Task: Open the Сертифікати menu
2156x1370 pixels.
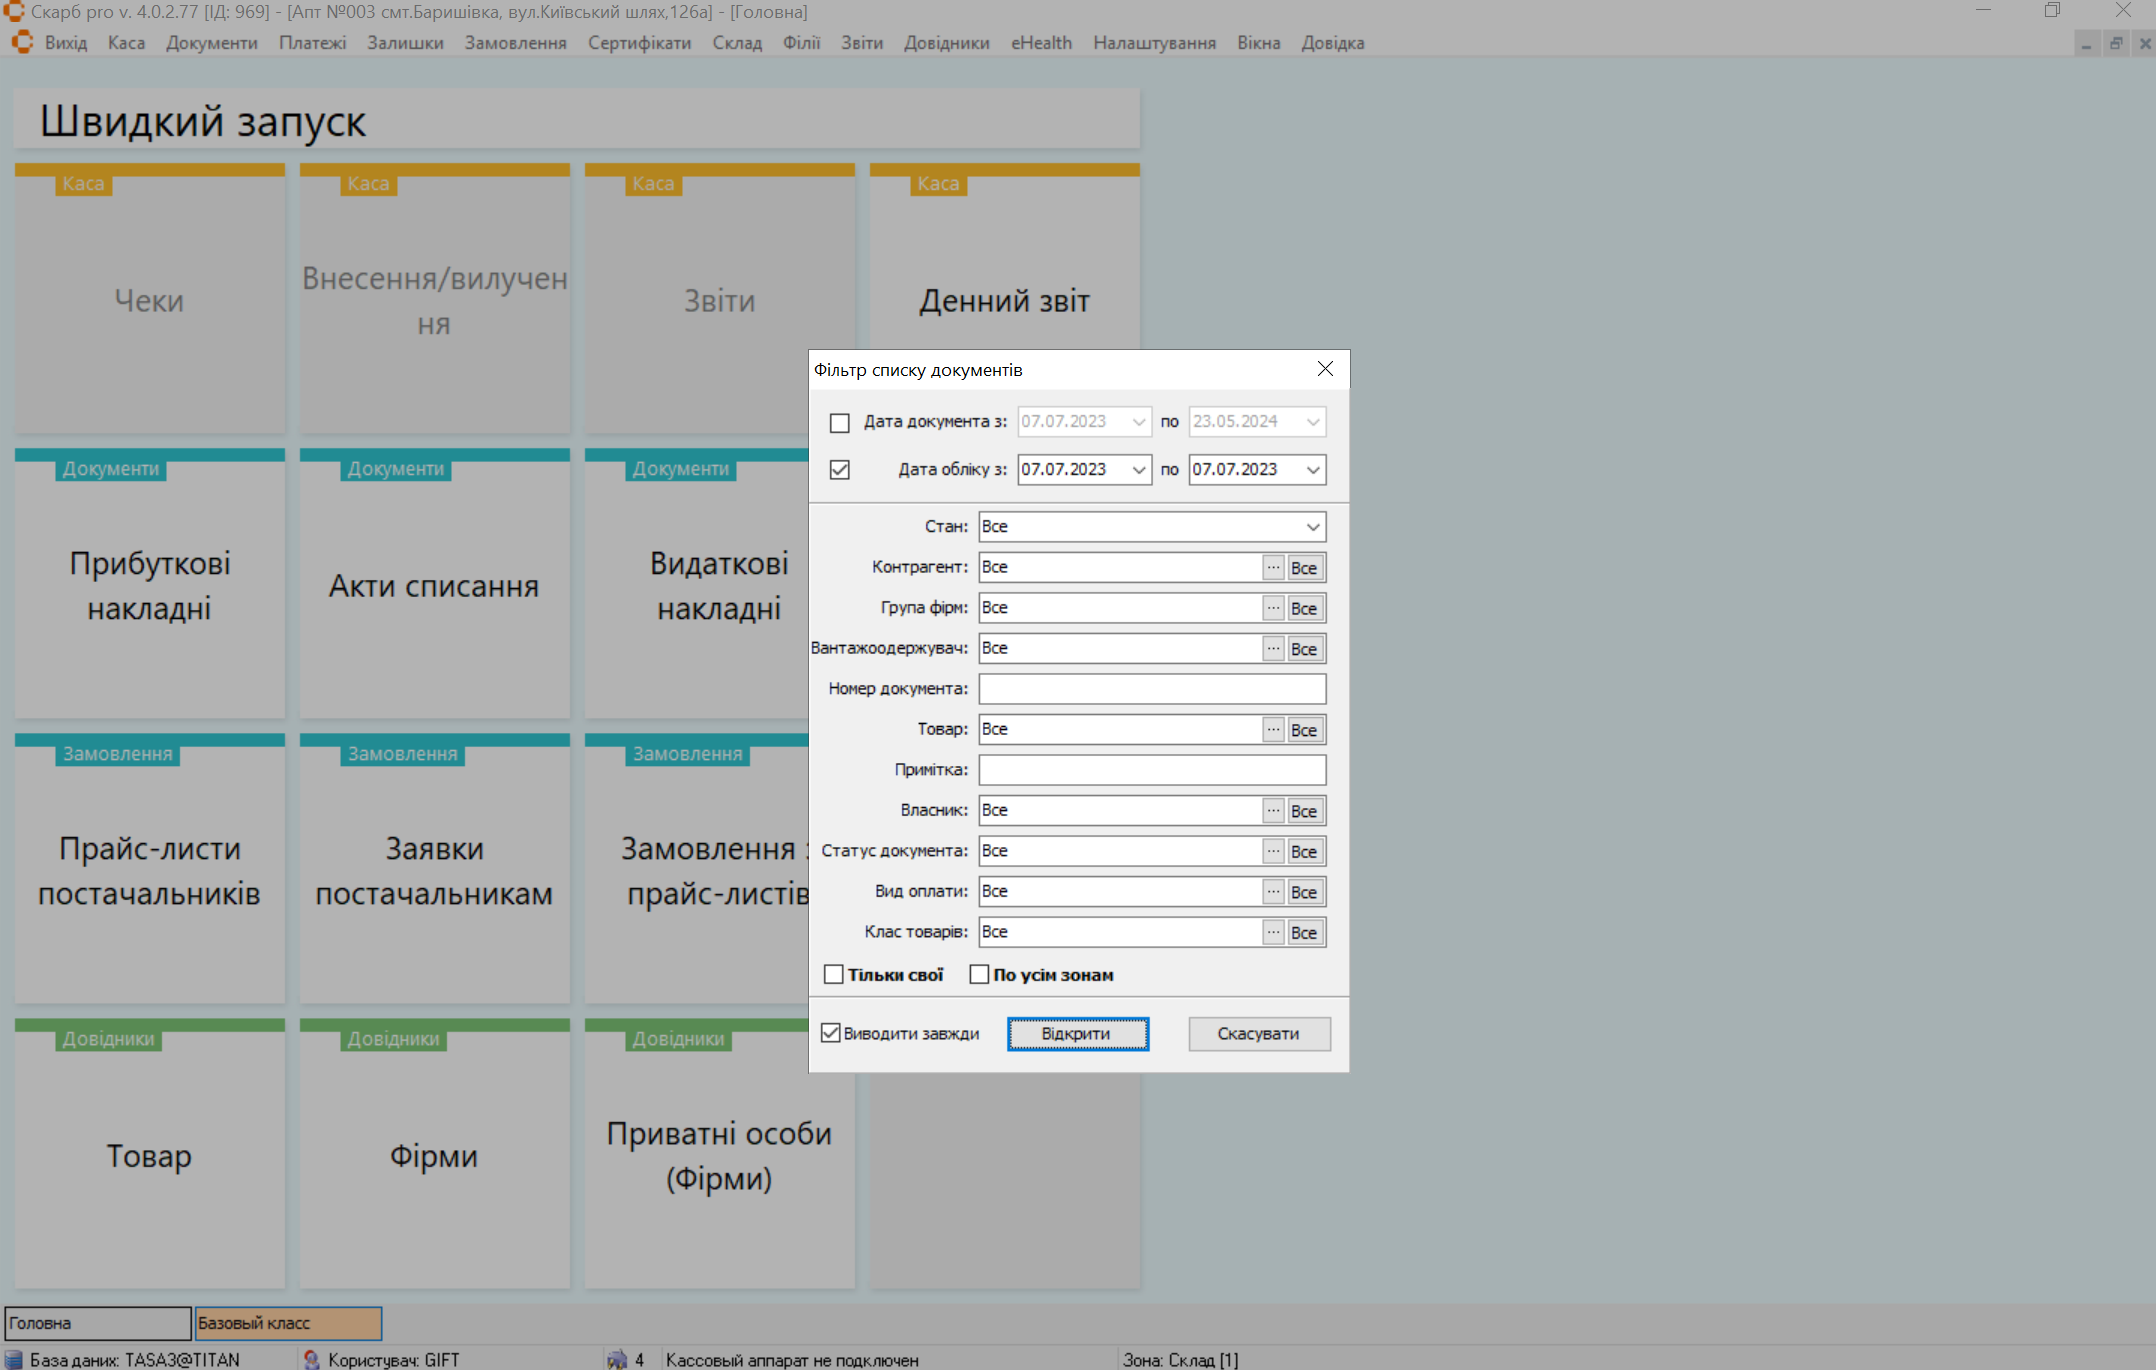Action: click(x=639, y=43)
